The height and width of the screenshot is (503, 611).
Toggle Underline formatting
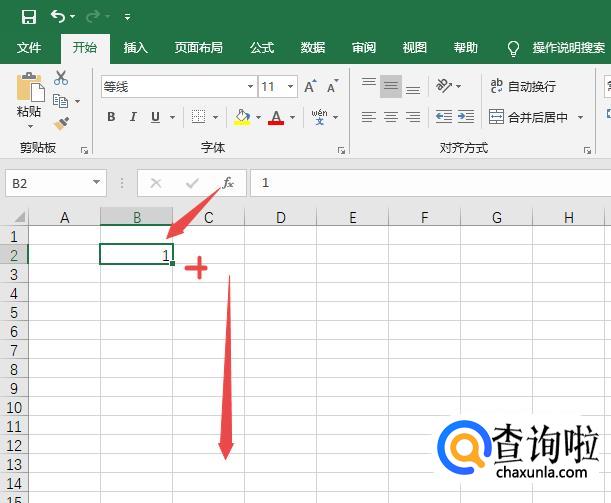[155, 116]
